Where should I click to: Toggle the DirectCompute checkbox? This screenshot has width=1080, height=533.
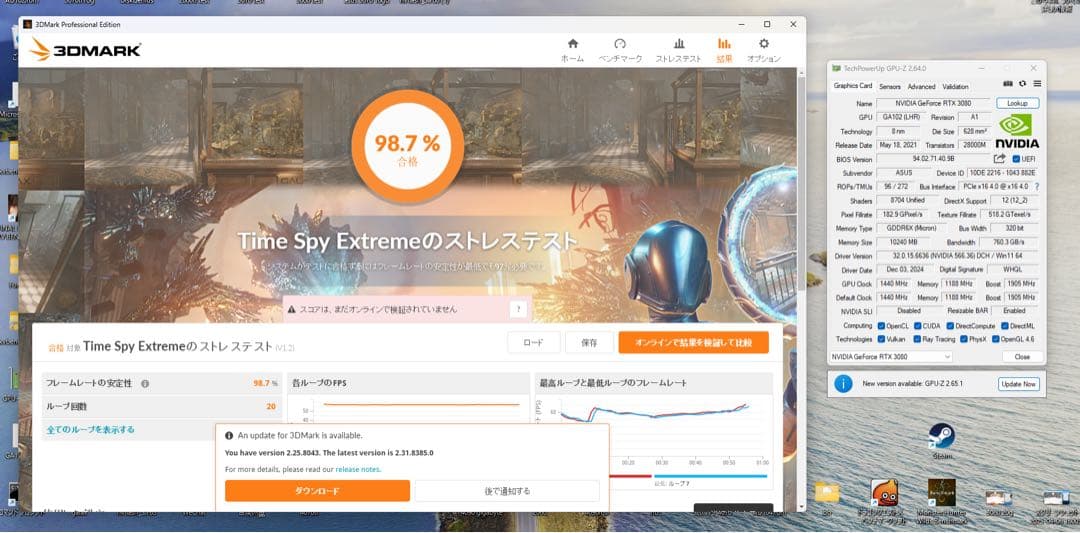tap(950, 326)
